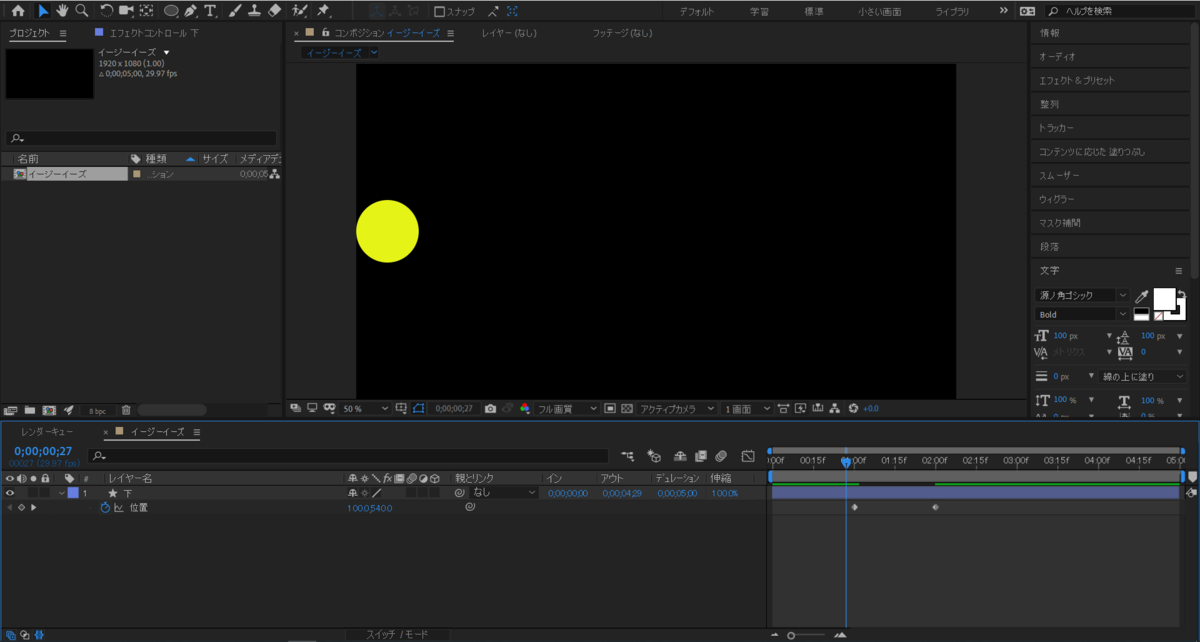Click the RGB channel display icon

click(x=525, y=408)
